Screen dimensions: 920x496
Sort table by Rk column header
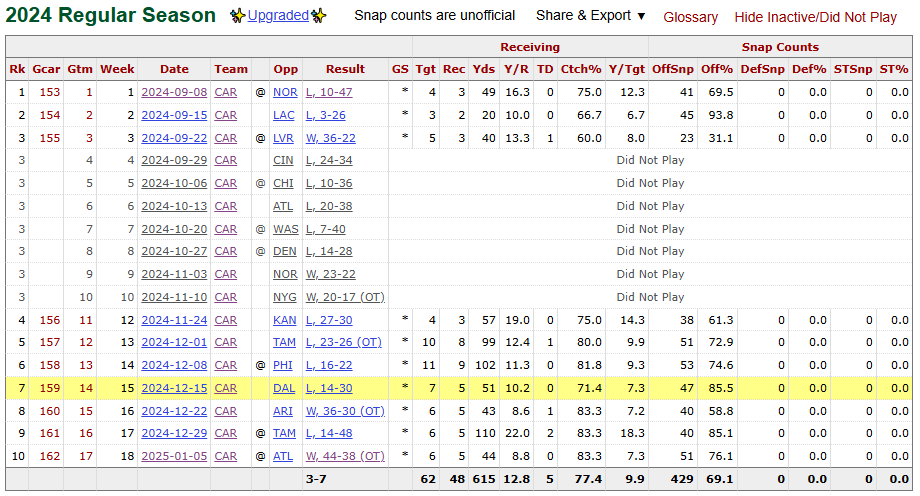(x=17, y=69)
